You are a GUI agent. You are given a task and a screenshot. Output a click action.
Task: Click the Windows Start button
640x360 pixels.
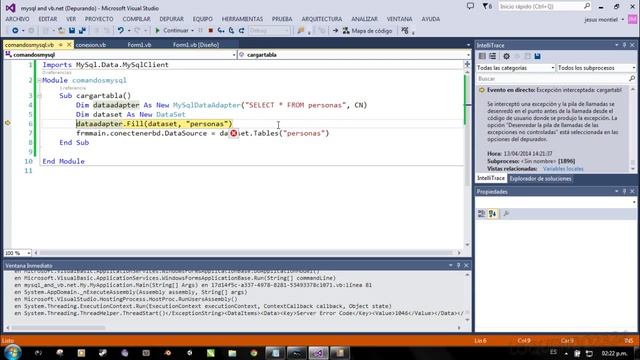pos(12,352)
